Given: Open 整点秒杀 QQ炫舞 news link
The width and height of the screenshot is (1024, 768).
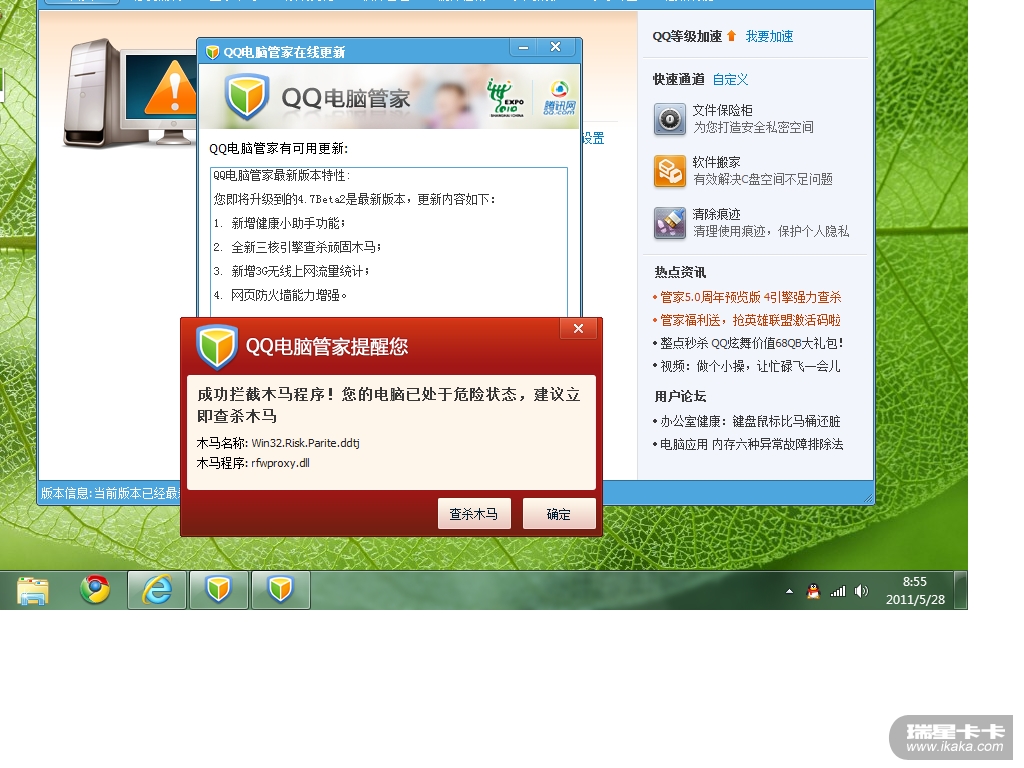Looking at the screenshot, I should coord(752,343).
